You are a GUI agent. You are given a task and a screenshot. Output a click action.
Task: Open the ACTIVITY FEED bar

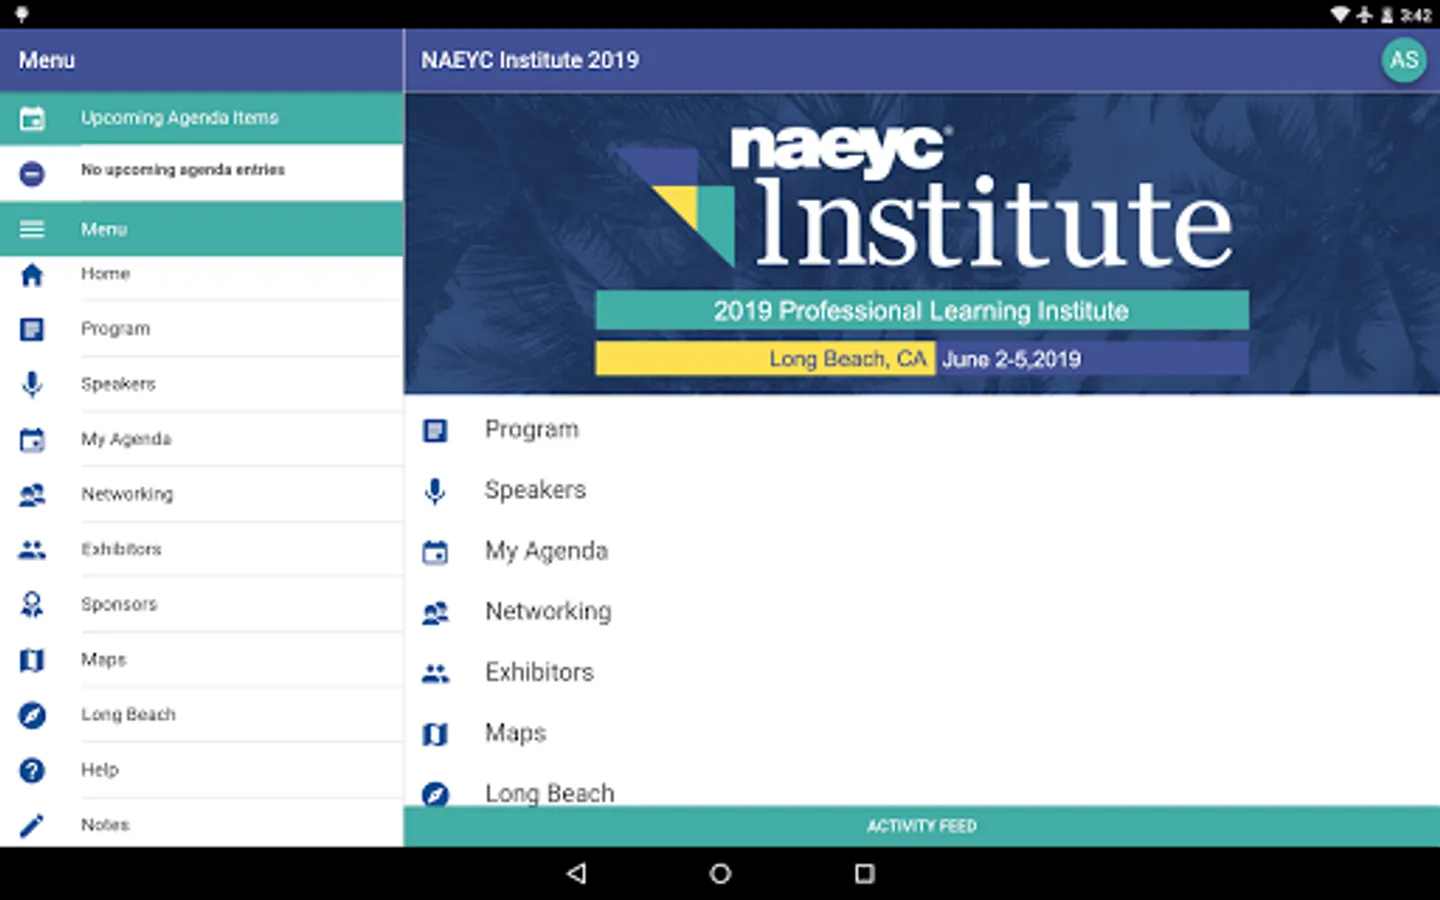point(921,826)
